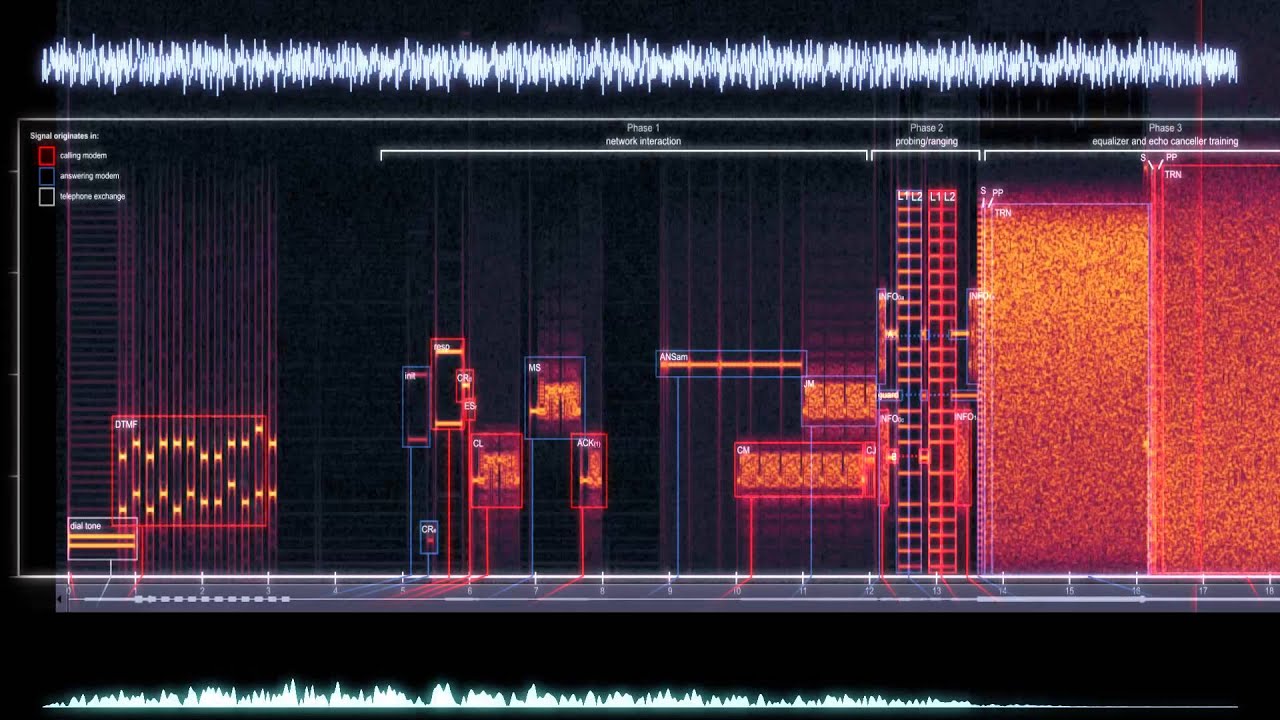This screenshot has height=720, width=1280.
Task: Click the 4 second timeline marker
Action: tap(335, 591)
